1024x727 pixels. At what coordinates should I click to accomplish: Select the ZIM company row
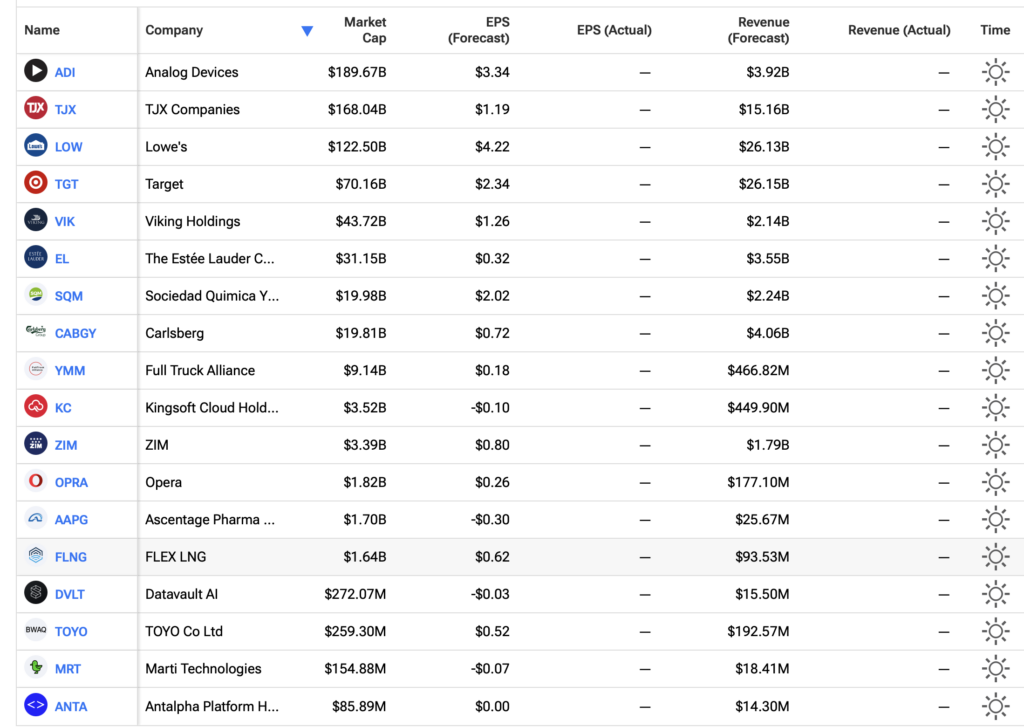pyautogui.click(x=520, y=445)
